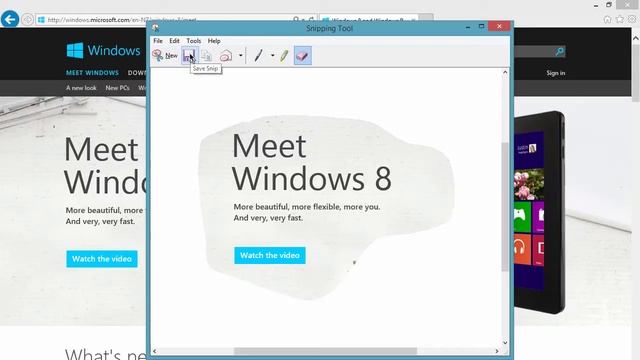Open the Edit menu
Image resolution: width=640 pixels, height=360 pixels.
[x=174, y=41]
